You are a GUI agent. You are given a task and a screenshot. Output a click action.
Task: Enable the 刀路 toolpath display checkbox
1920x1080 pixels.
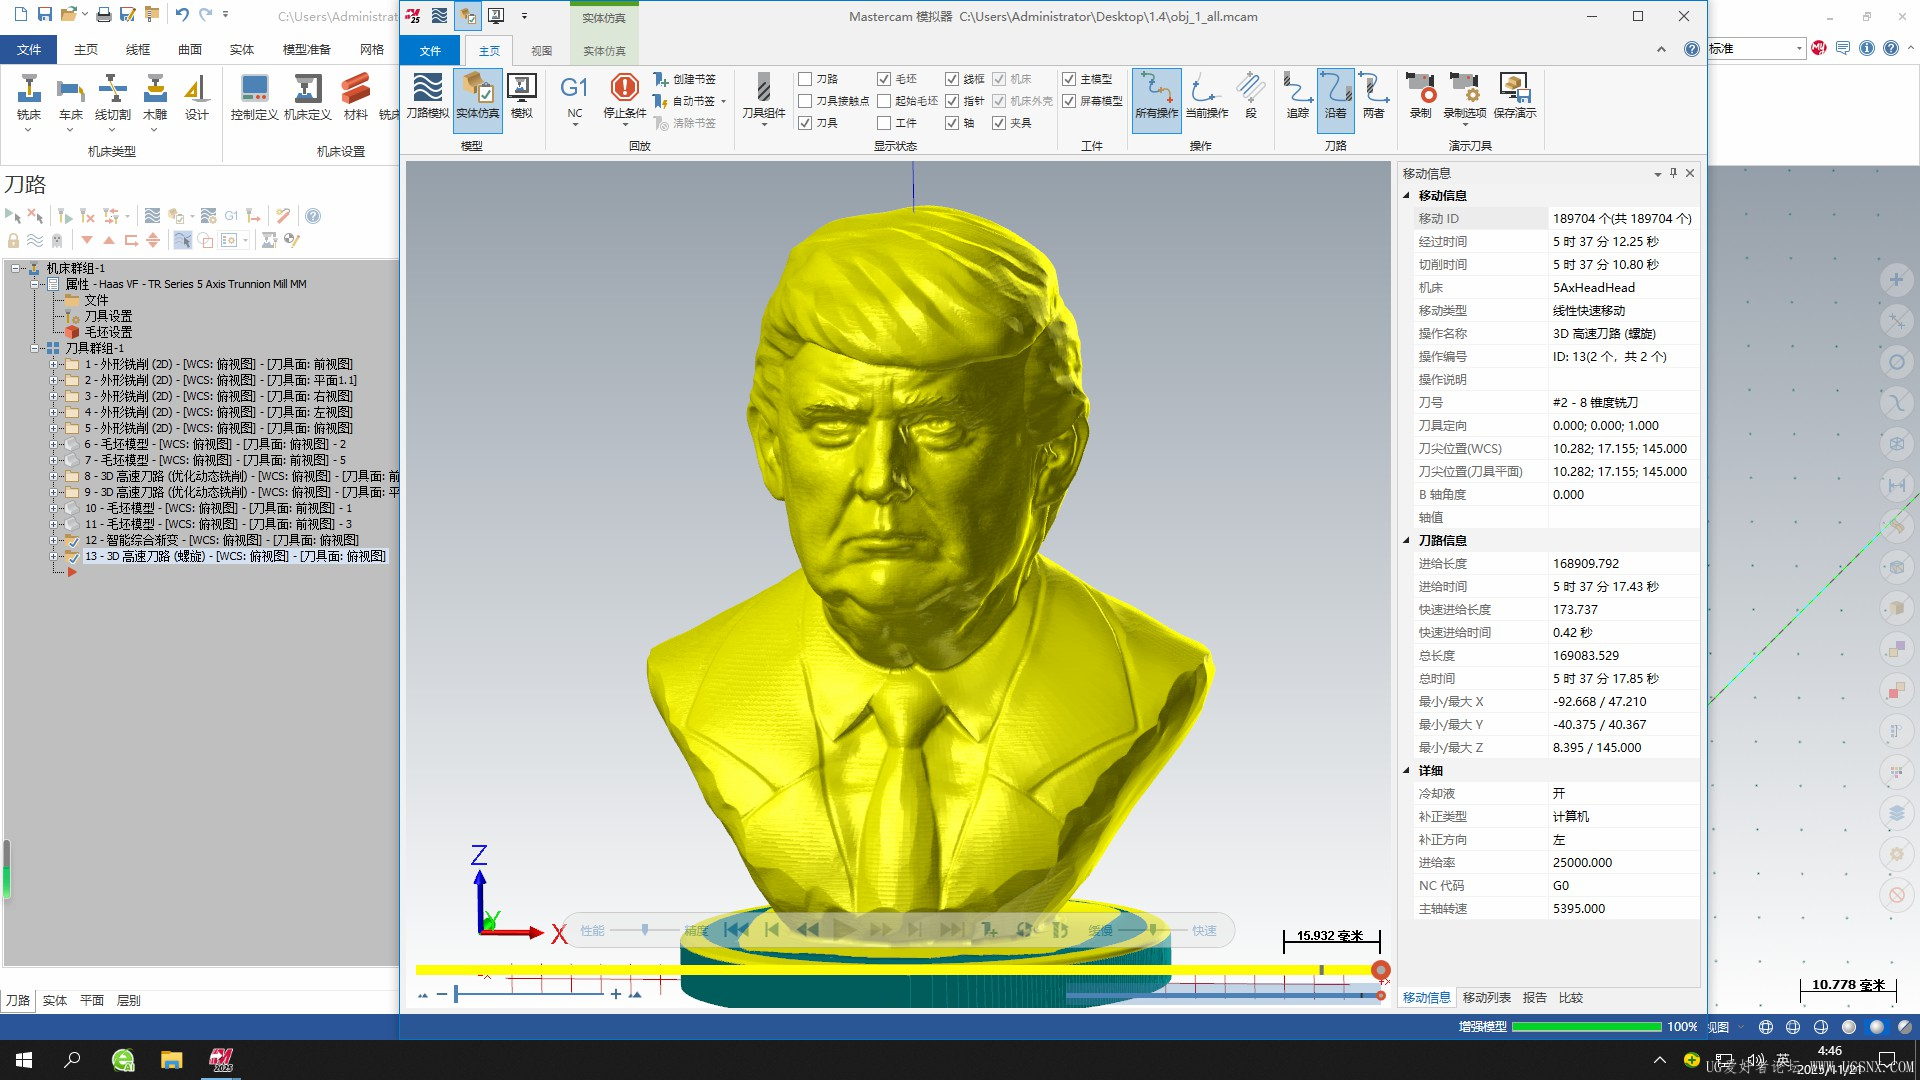(805, 79)
